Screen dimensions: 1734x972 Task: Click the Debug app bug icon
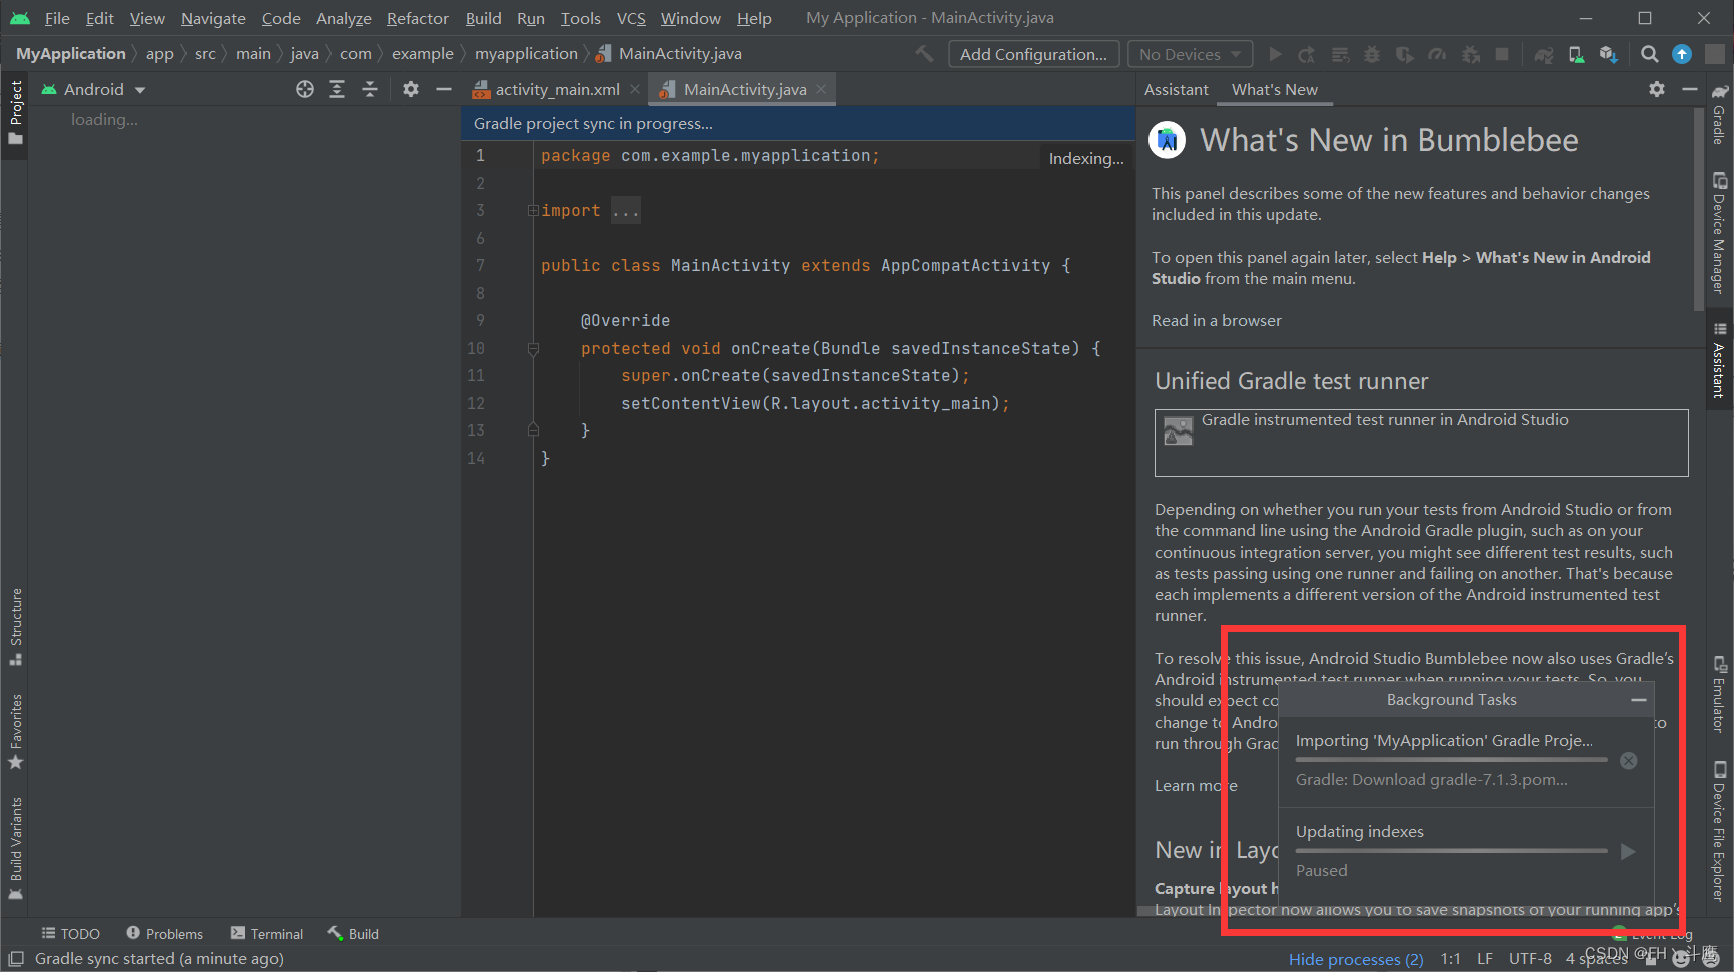pos(1372,54)
